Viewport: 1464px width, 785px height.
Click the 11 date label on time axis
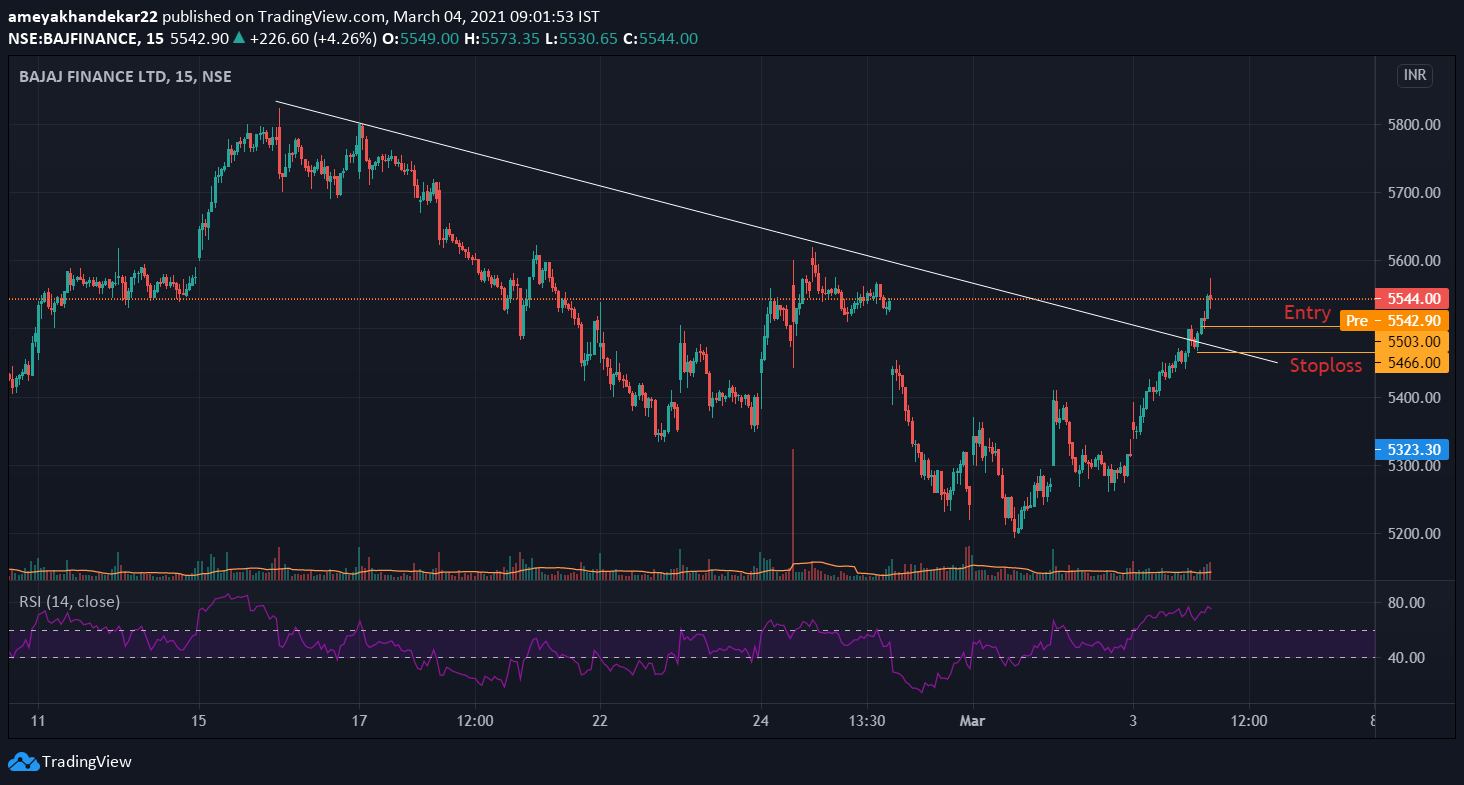click(39, 721)
